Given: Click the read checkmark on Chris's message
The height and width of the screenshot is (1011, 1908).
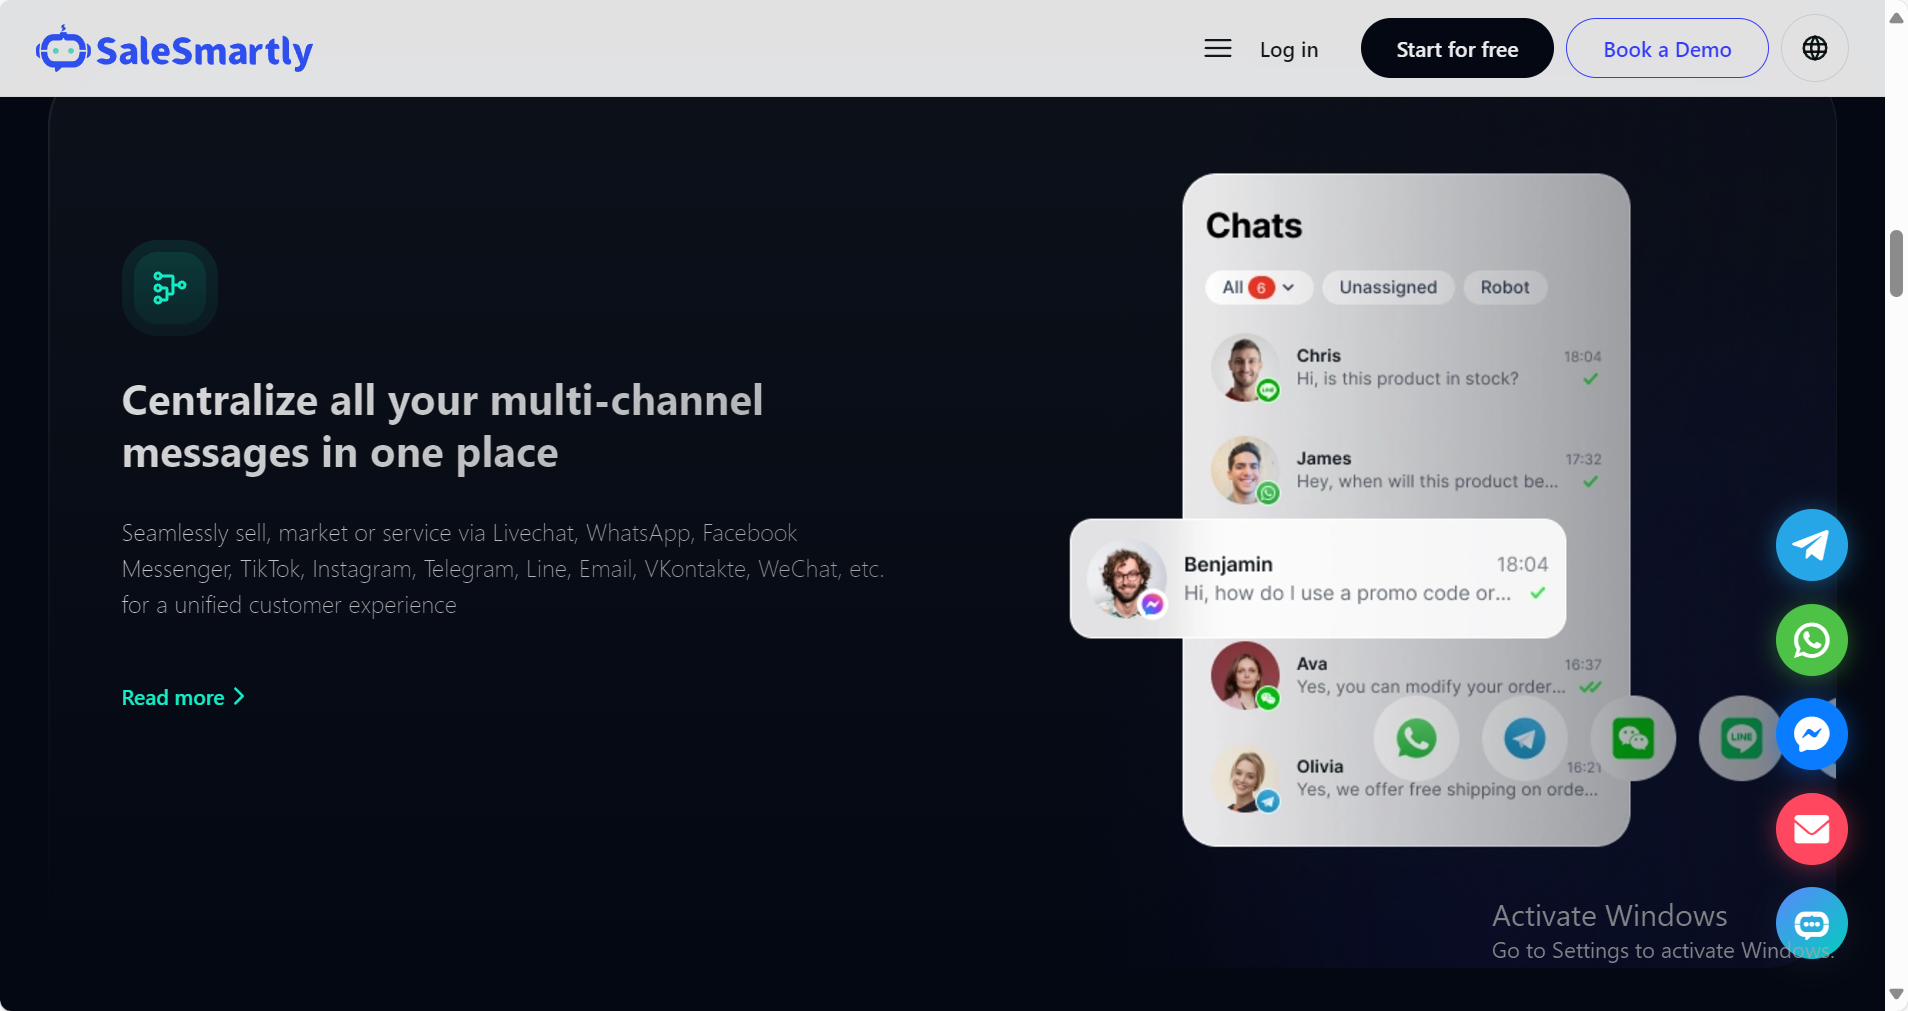Looking at the screenshot, I should click(x=1590, y=379).
